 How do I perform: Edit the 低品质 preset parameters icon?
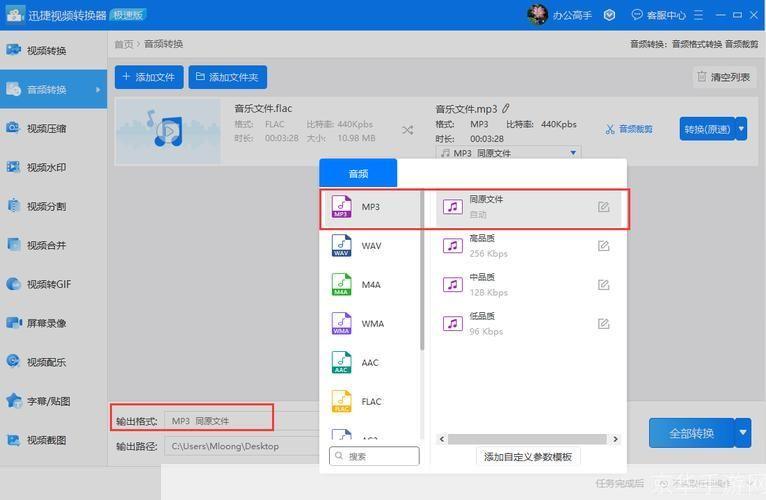coord(604,324)
